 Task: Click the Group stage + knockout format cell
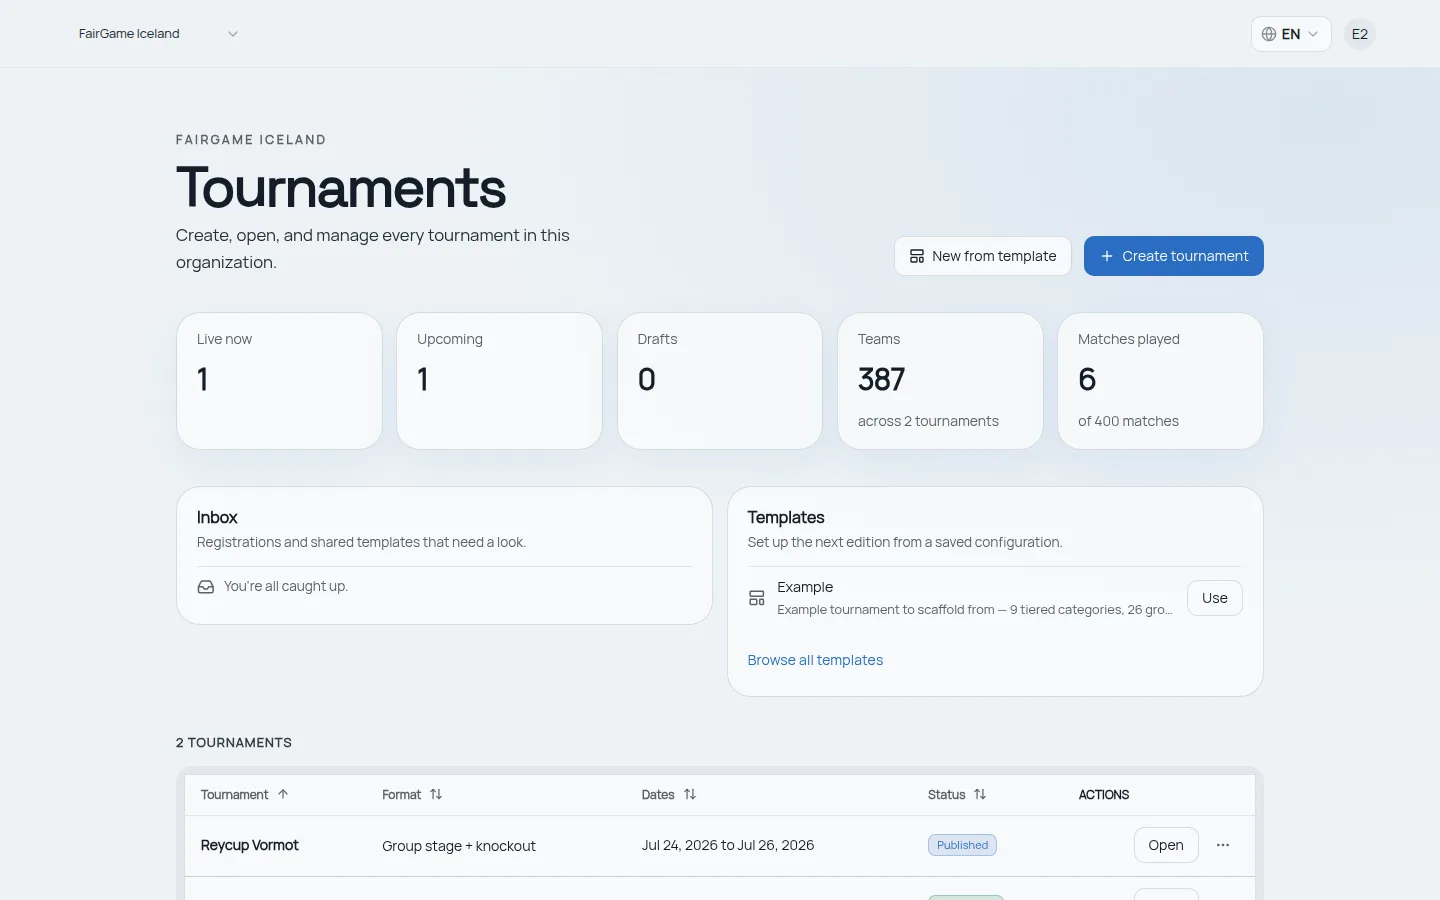coord(459,846)
